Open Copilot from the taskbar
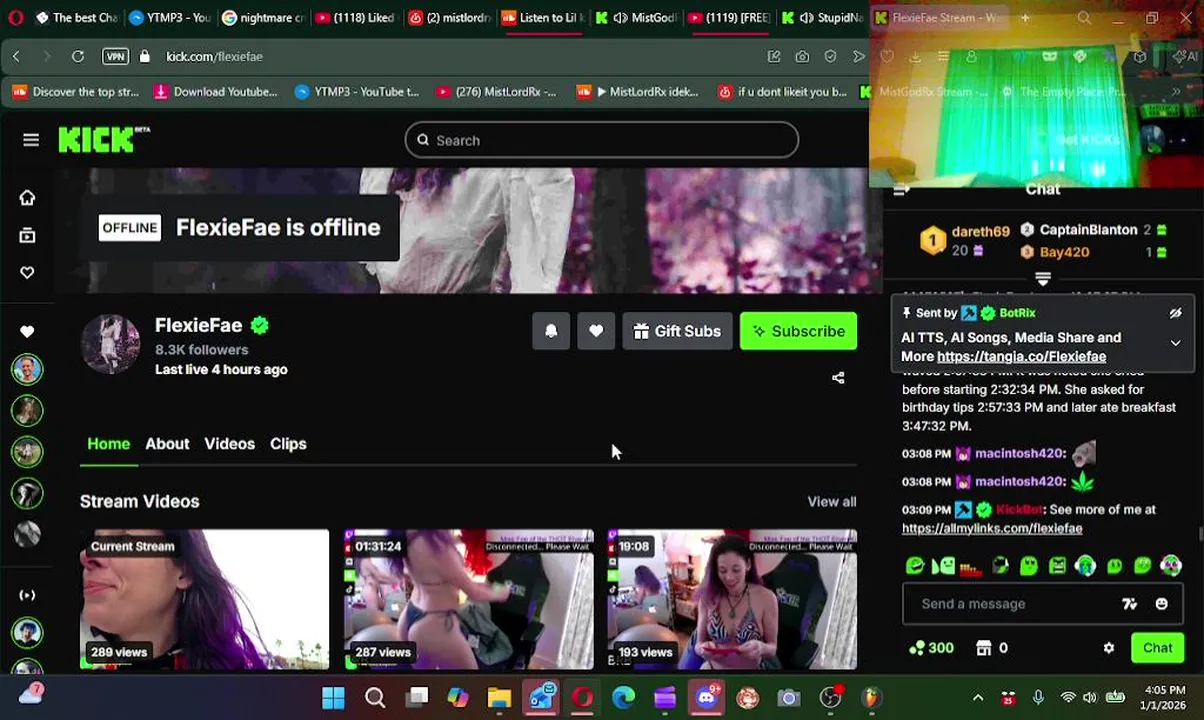1204x720 pixels. 457,698
